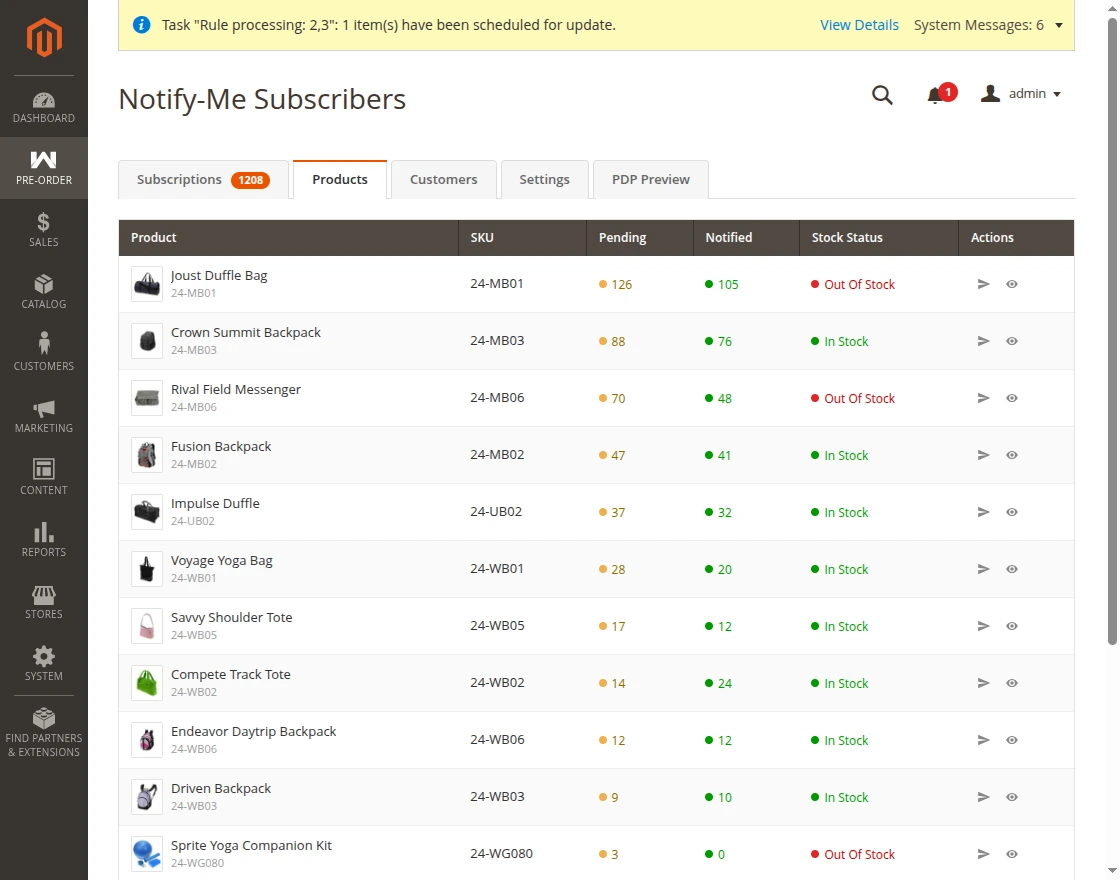The height and width of the screenshot is (880, 1120).
Task: Send notification for Sprite Yoga Companion Kit
Action: pyautogui.click(x=984, y=854)
